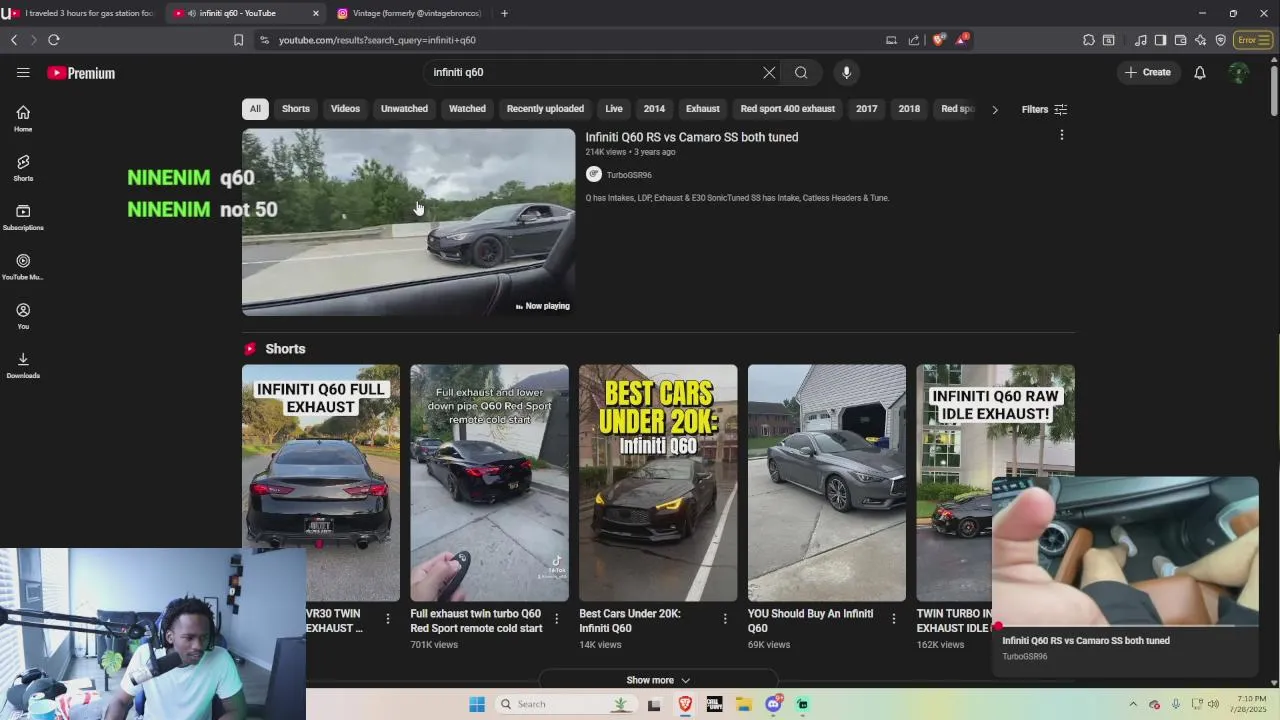The width and height of the screenshot is (1280, 720).
Task: Open the Brave Shields lion icon
Action: point(938,40)
